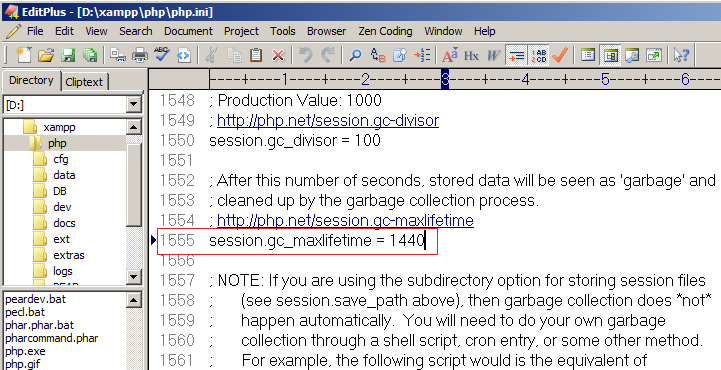Place cursor on session.gc_divisor = 100 line
Viewport: 721px width, 370px height.
(x=295, y=140)
